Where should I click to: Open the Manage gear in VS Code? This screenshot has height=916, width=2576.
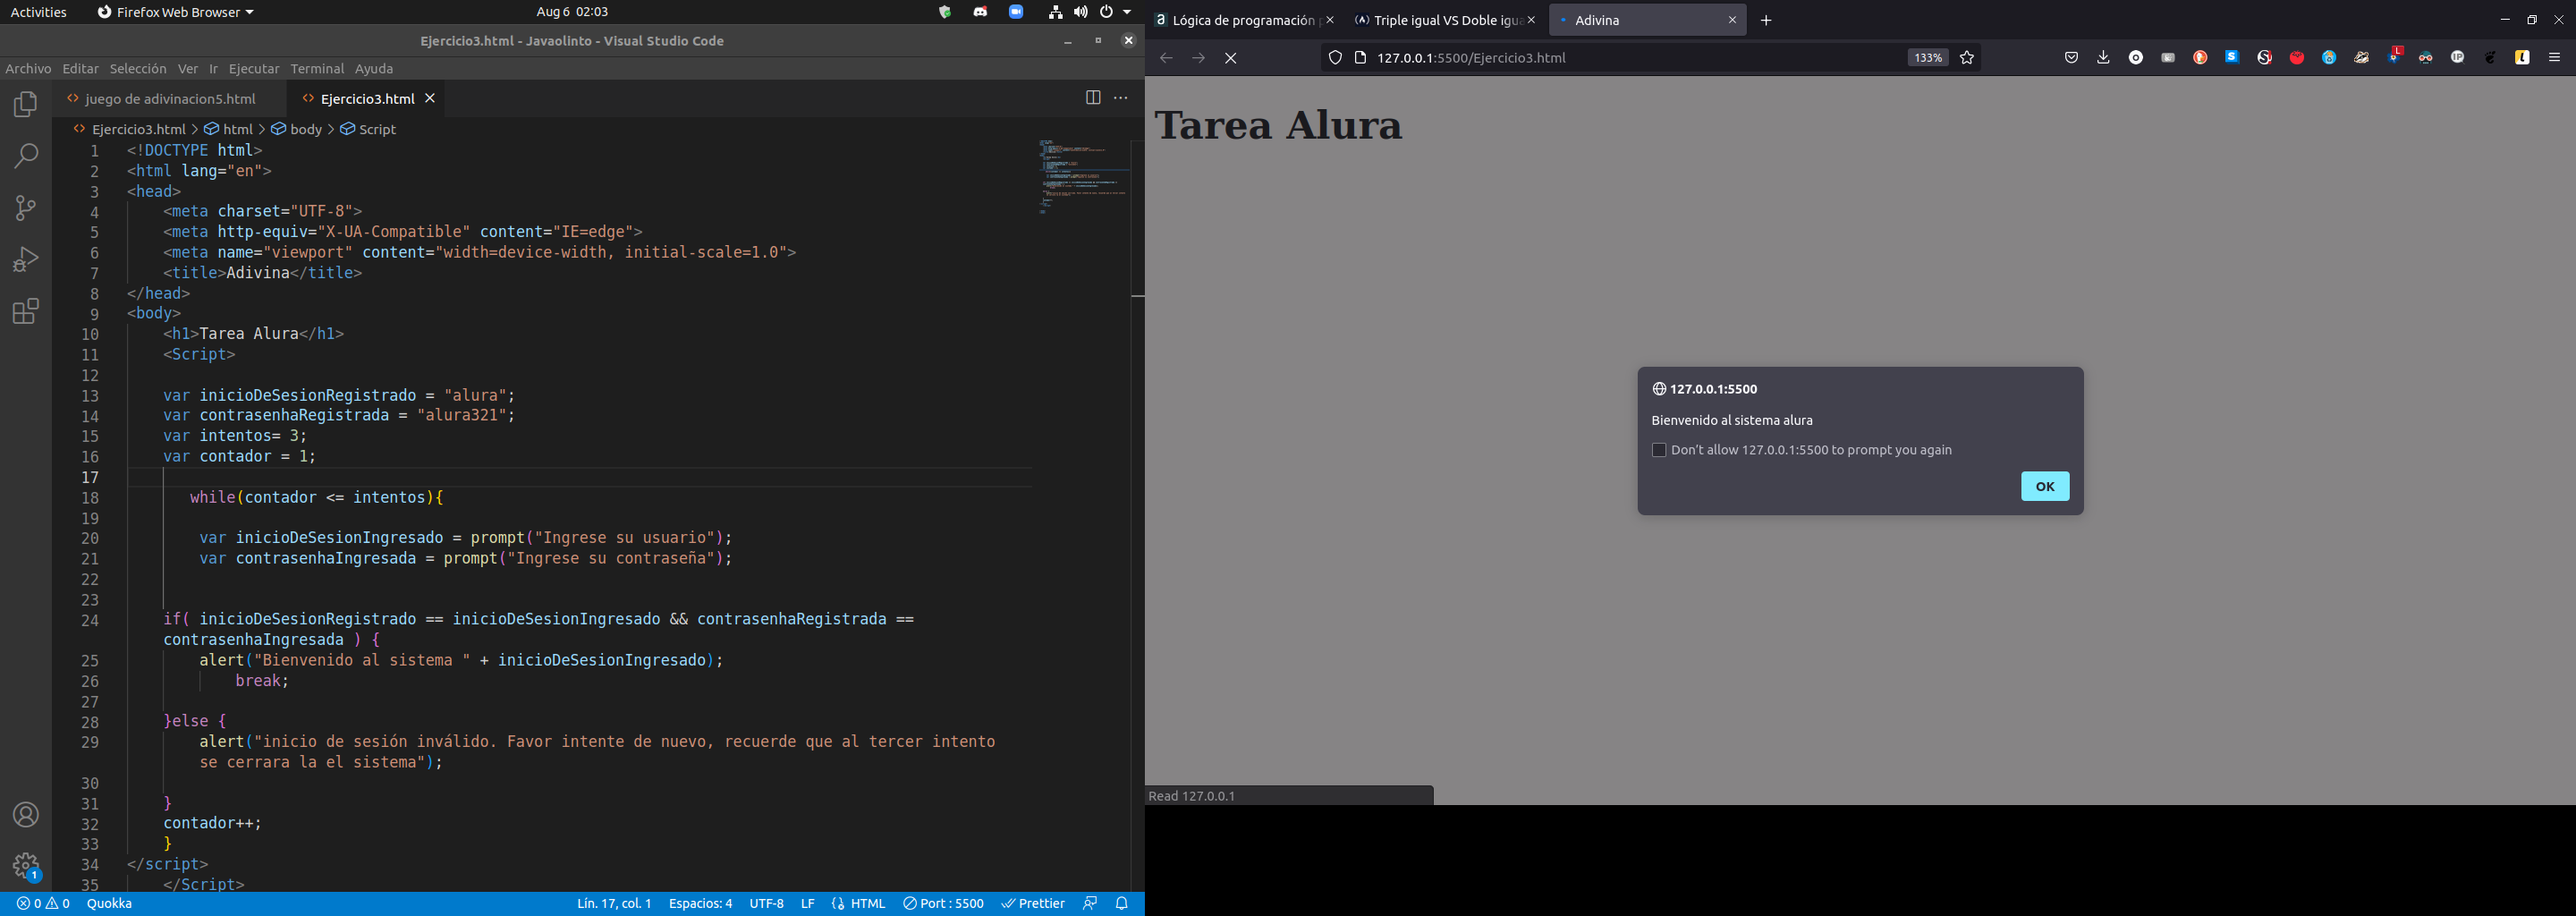click(x=26, y=866)
